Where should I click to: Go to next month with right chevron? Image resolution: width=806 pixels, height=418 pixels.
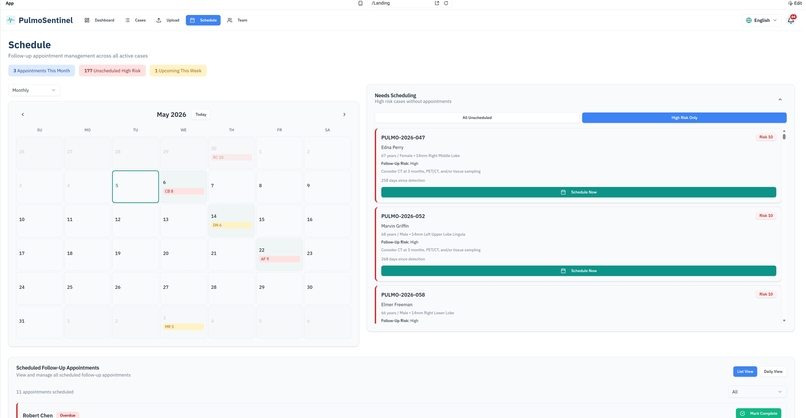344,114
